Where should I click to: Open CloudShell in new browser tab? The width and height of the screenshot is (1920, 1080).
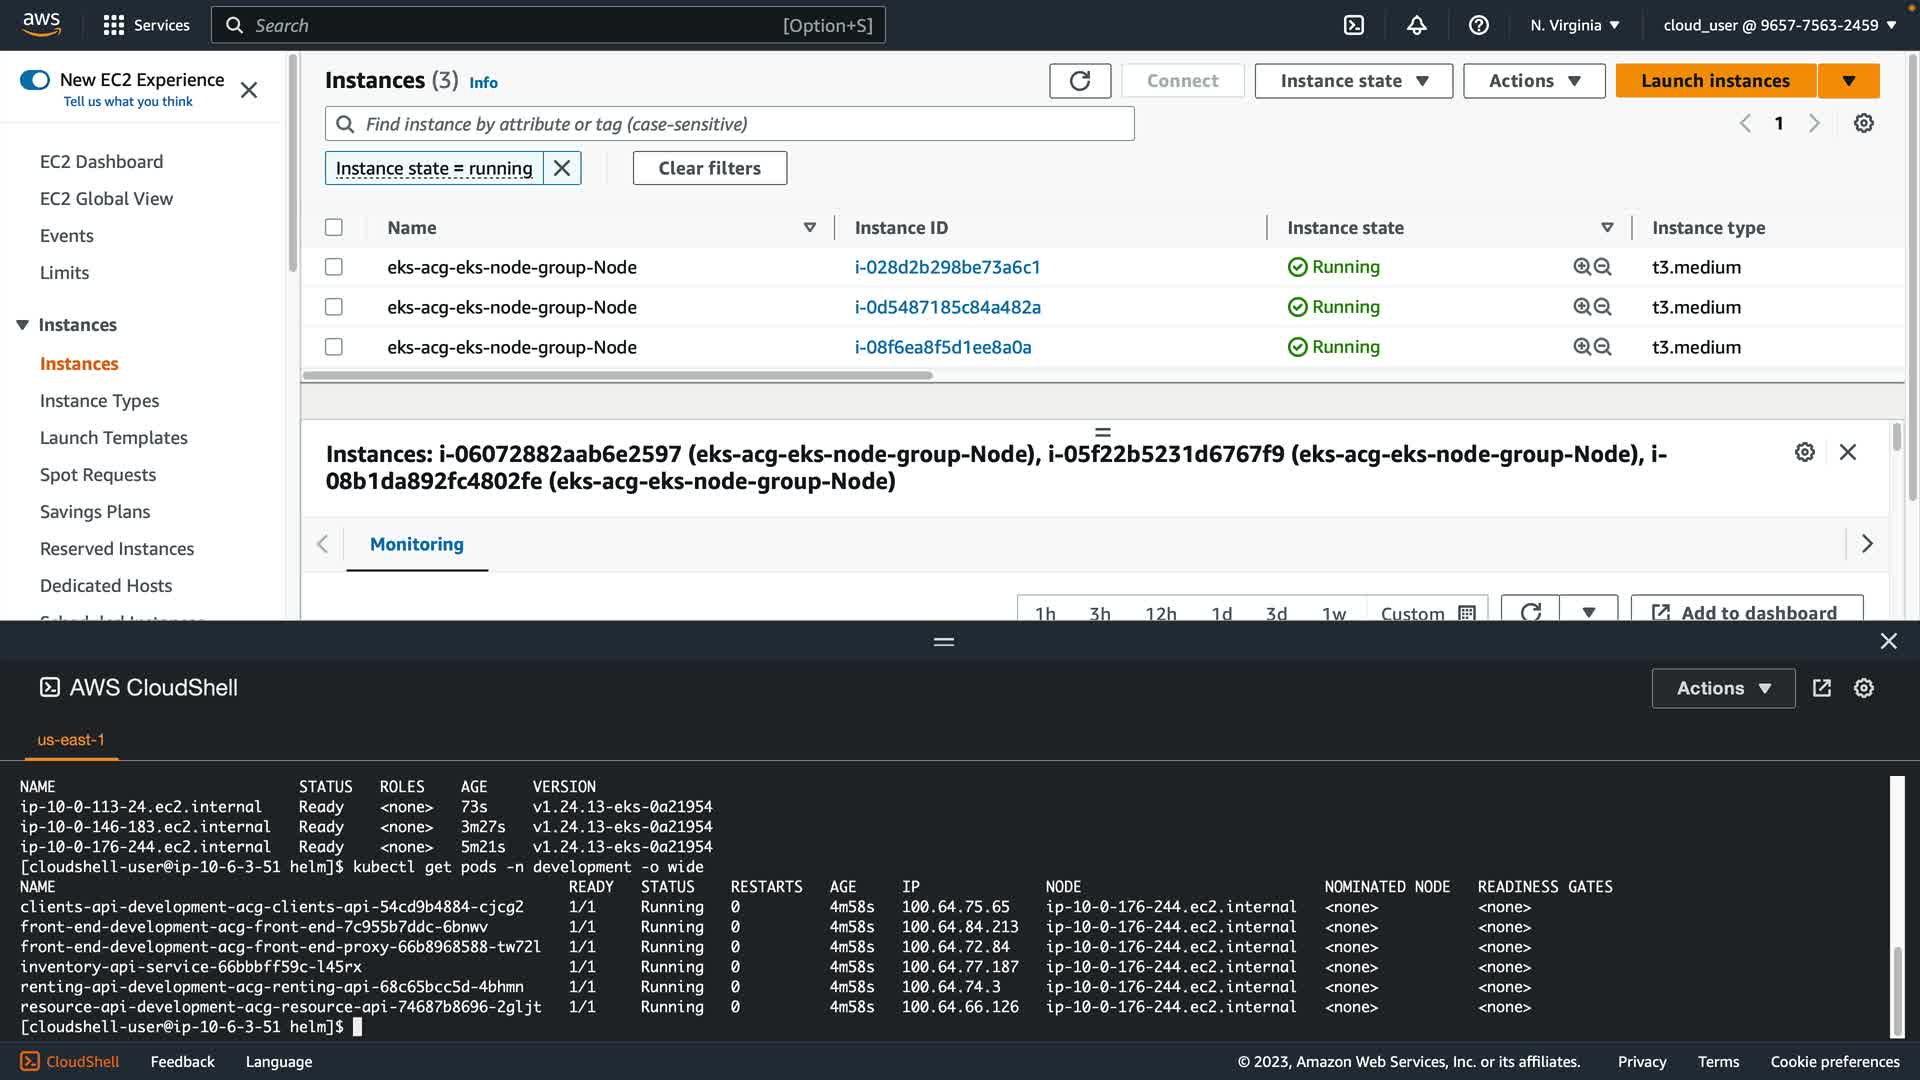tap(1822, 688)
